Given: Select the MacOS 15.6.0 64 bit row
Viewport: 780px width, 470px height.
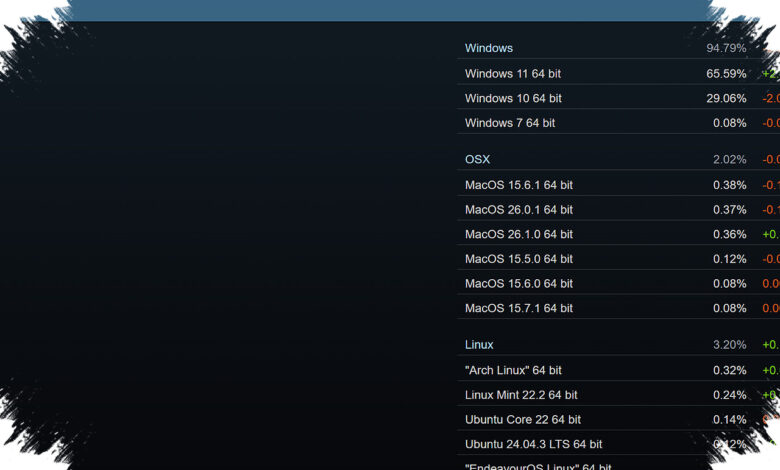Looking at the screenshot, I should coord(618,283).
